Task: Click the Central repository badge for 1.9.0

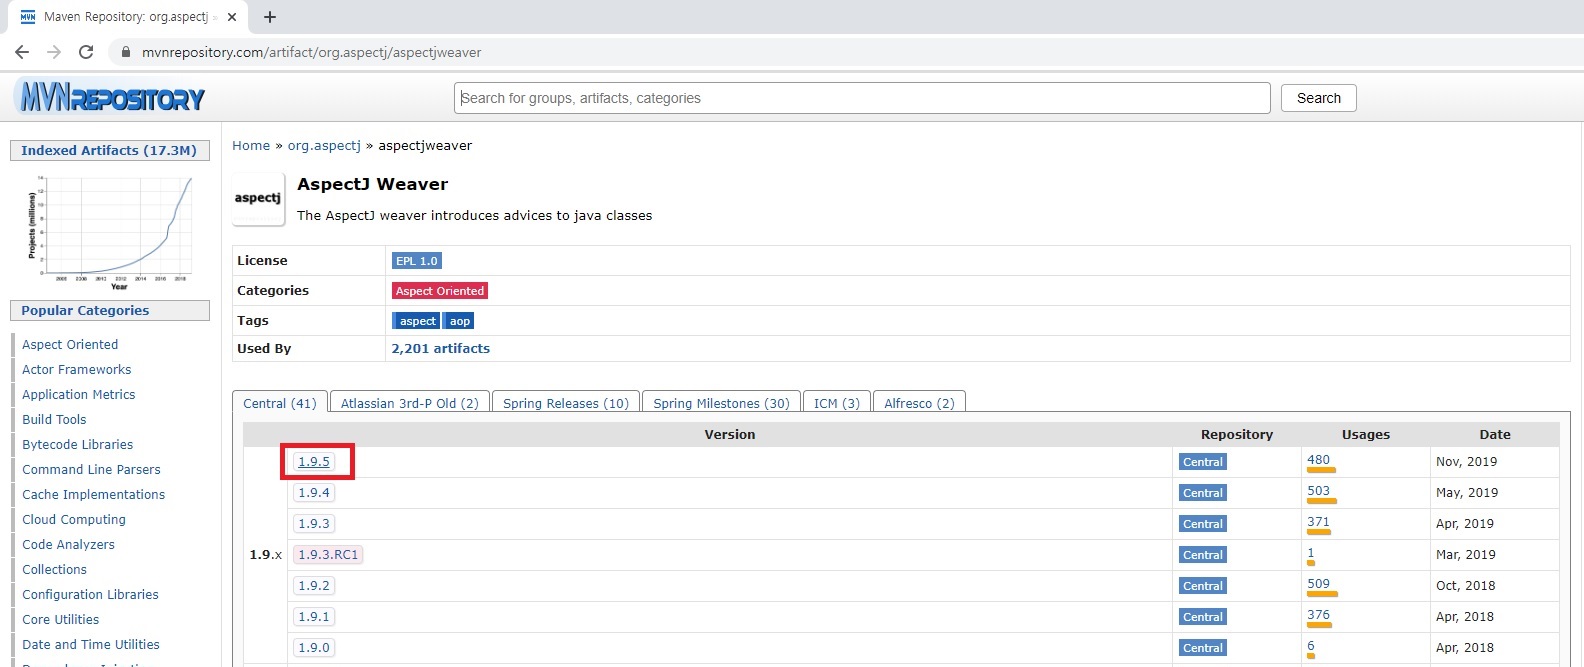Action: click(1202, 648)
